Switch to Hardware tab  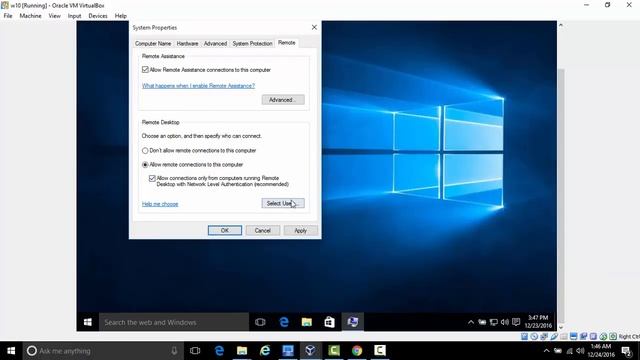187,43
